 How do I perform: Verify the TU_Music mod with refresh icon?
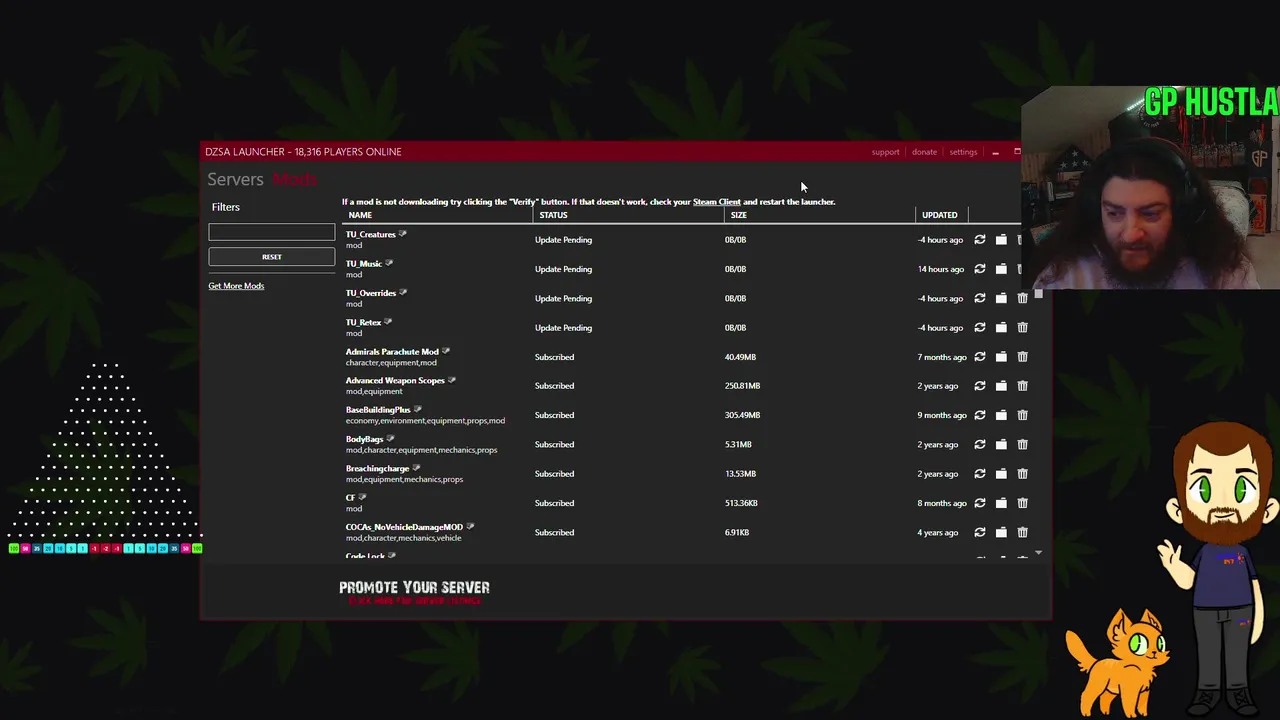click(980, 269)
